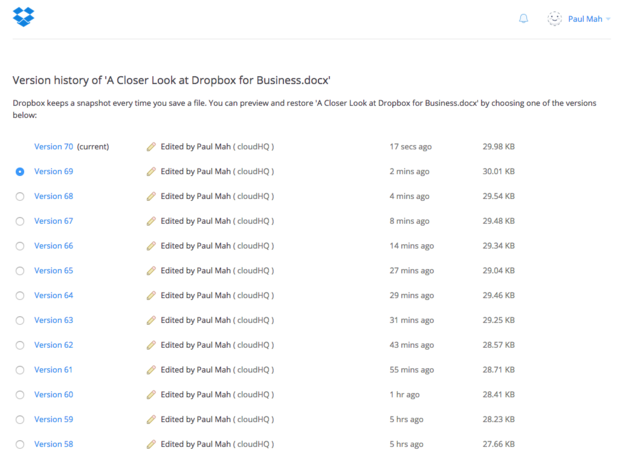This screenshot has width=620, height=459.
Task: Open the Version 70 link
Action: click(x=53, y=147)
